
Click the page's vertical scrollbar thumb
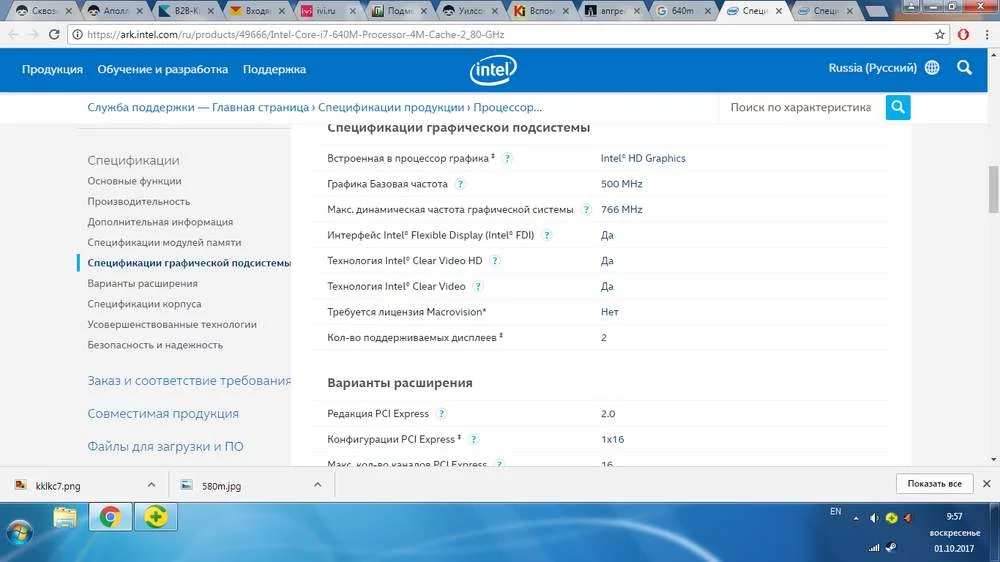coord(993,190)
